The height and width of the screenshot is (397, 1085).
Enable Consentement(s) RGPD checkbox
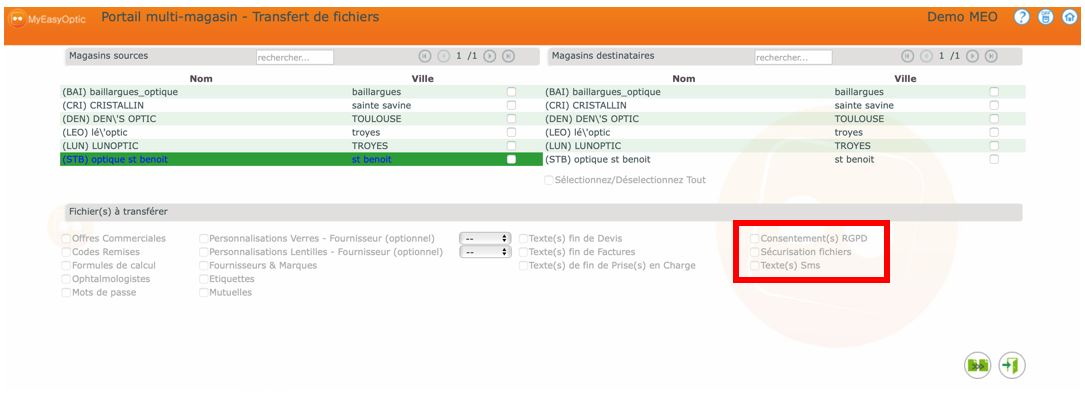tap(755, 239)
